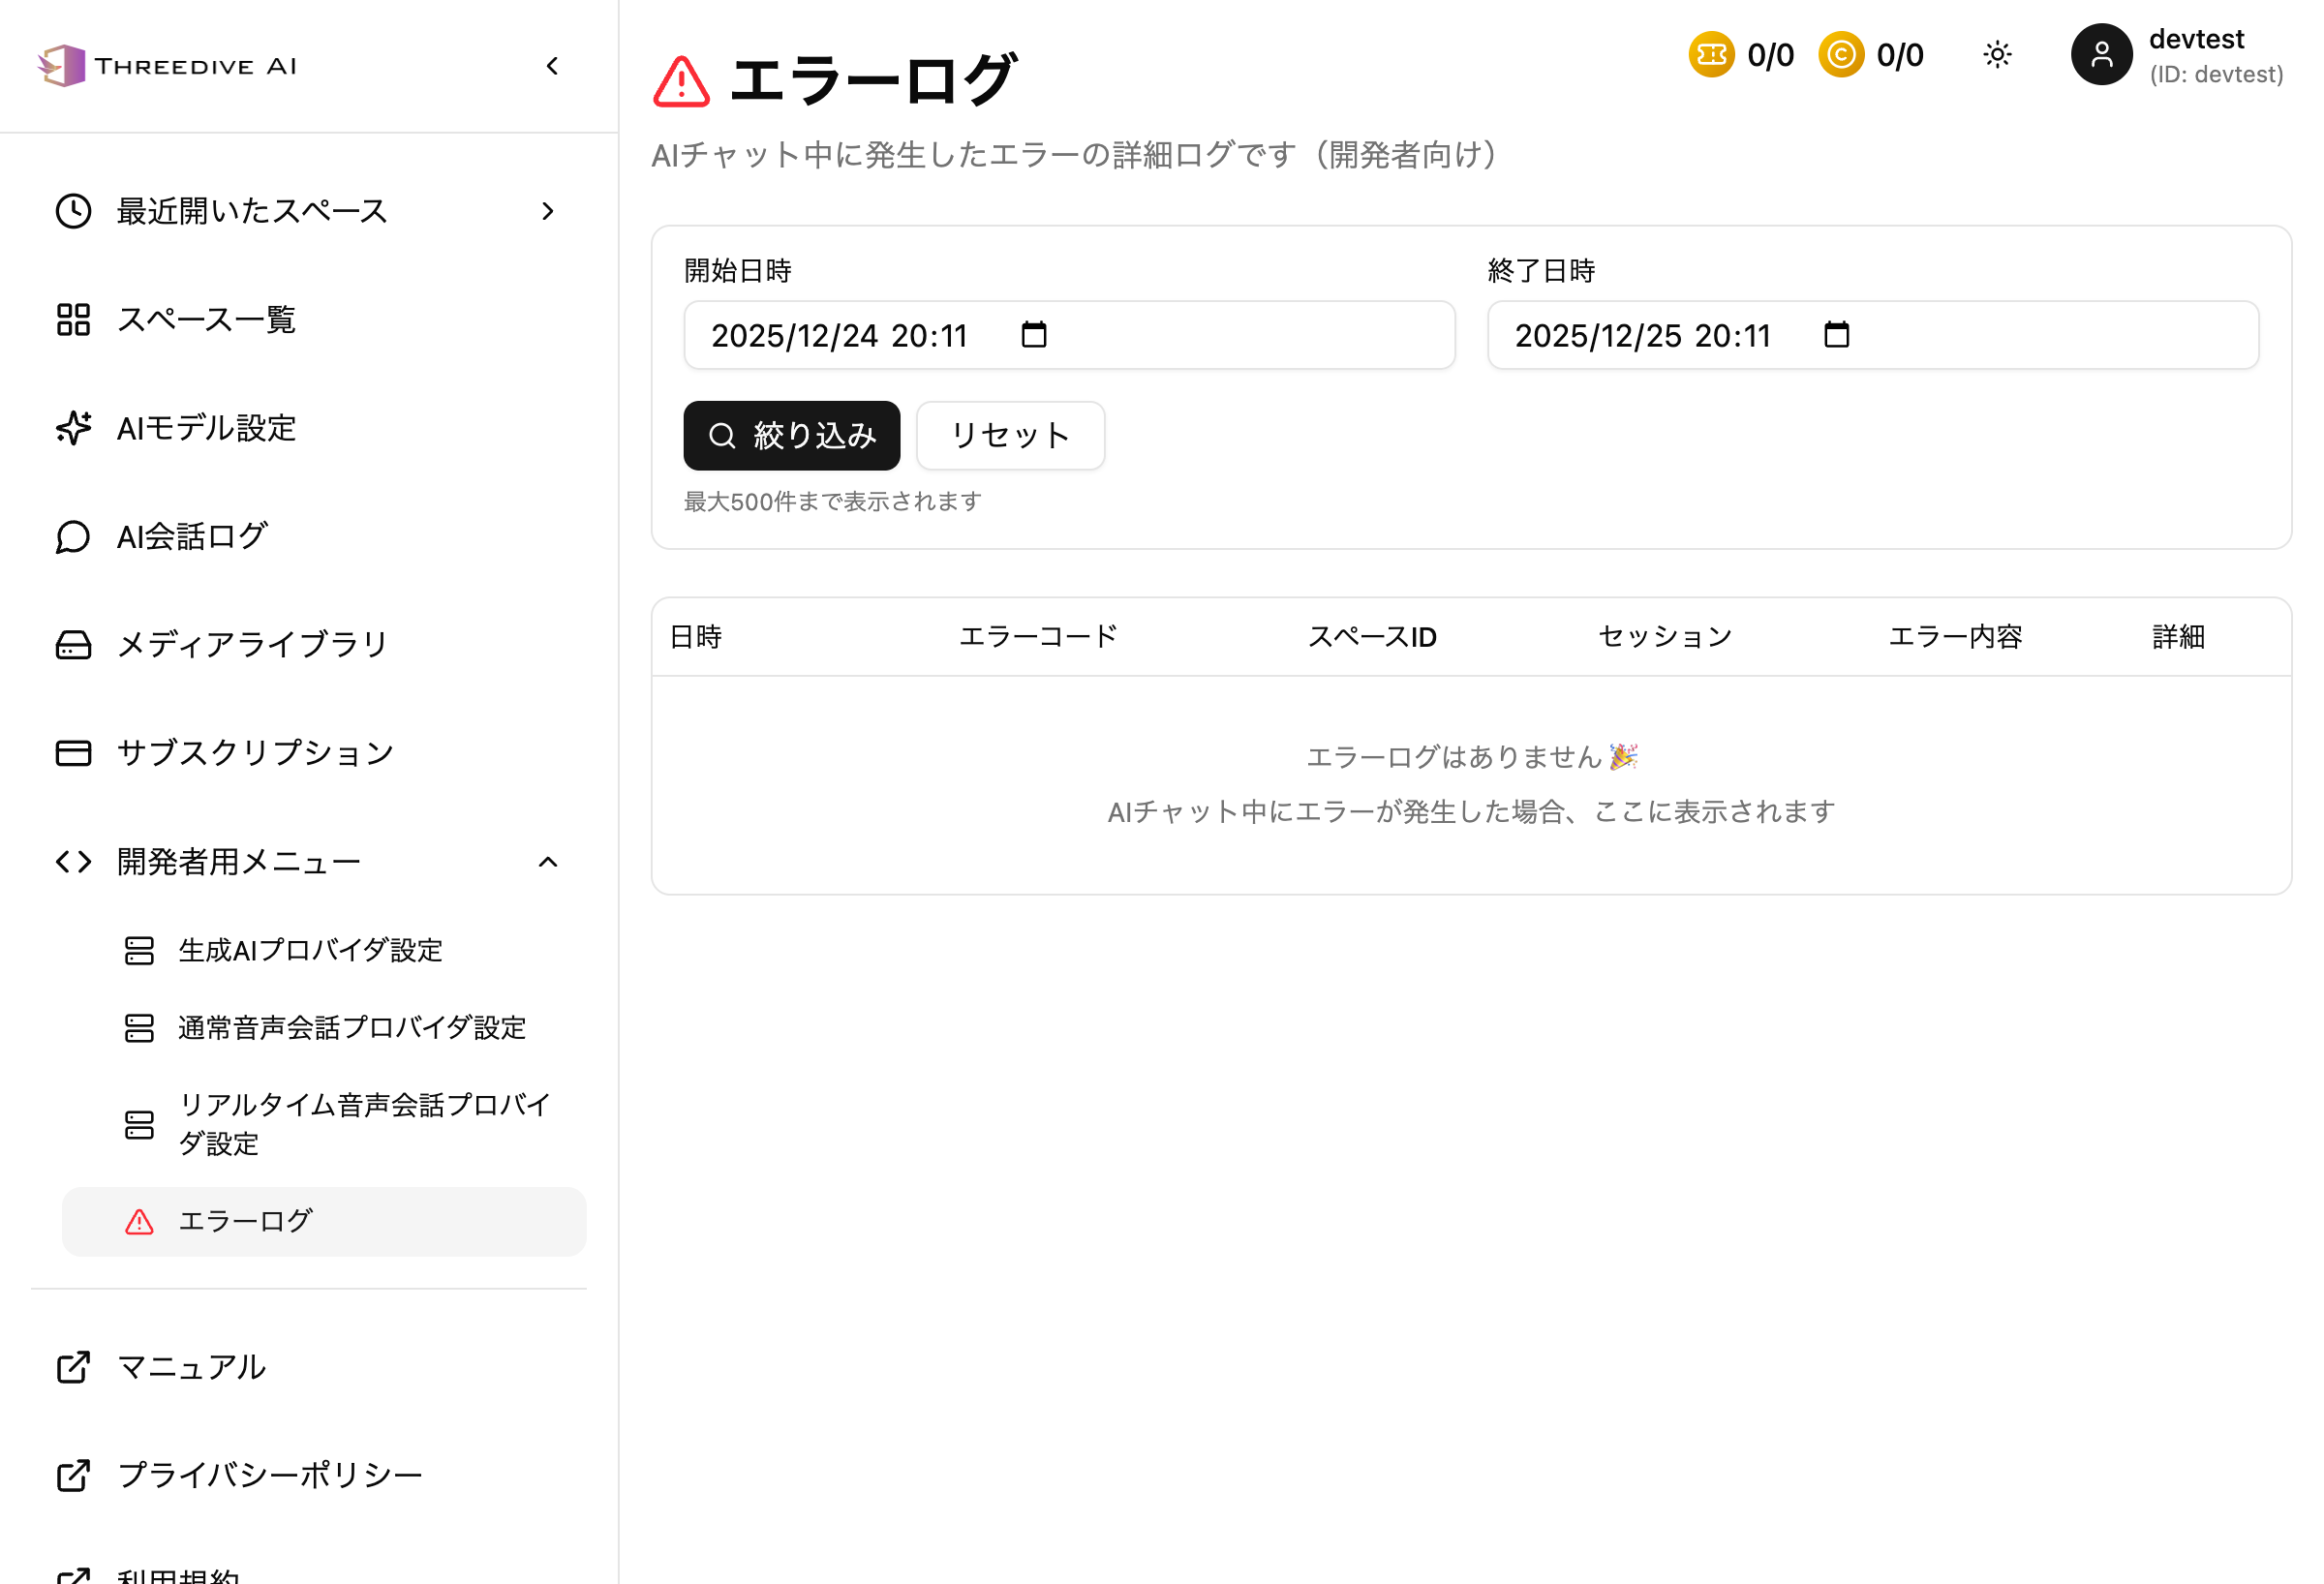Open サブスクリプション page
The height and width of the screenshot is (1584, 2324).
pyautogui.click(x=309, y=753)
